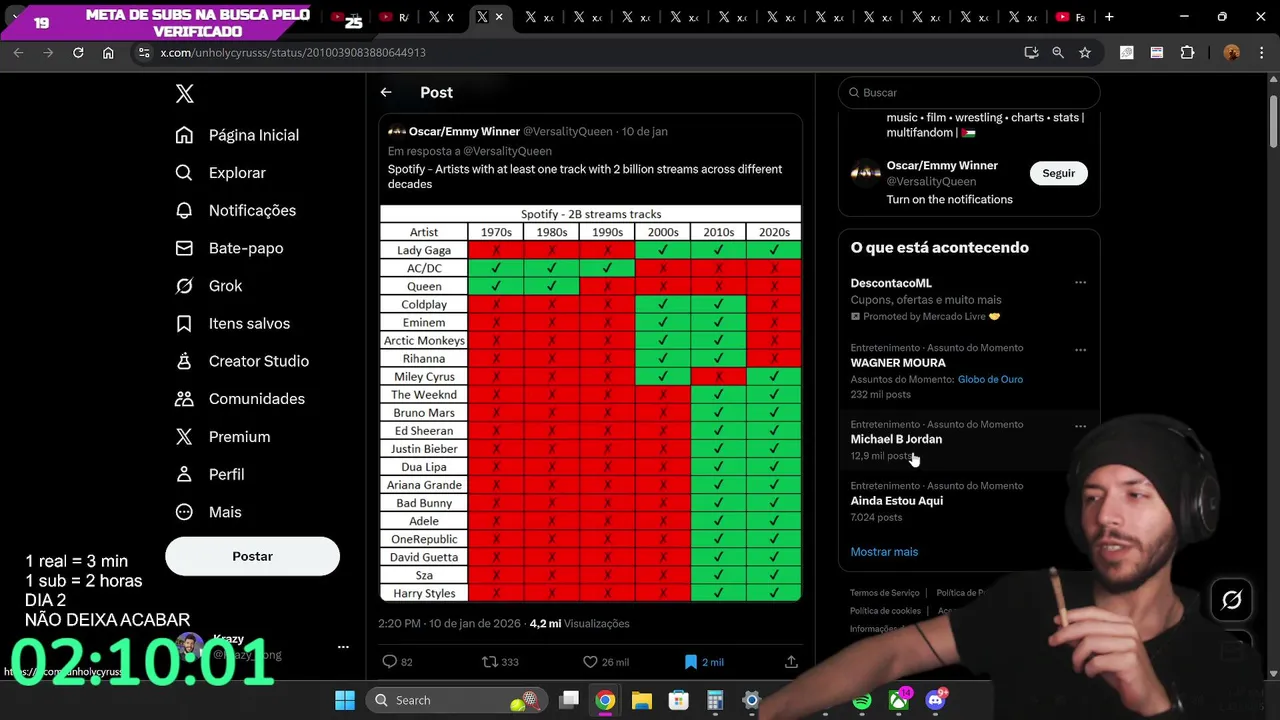Switch to the YouTube tab labeled Rv
The height and width of the screenshot is (720, 1280).
pos(394,17)
